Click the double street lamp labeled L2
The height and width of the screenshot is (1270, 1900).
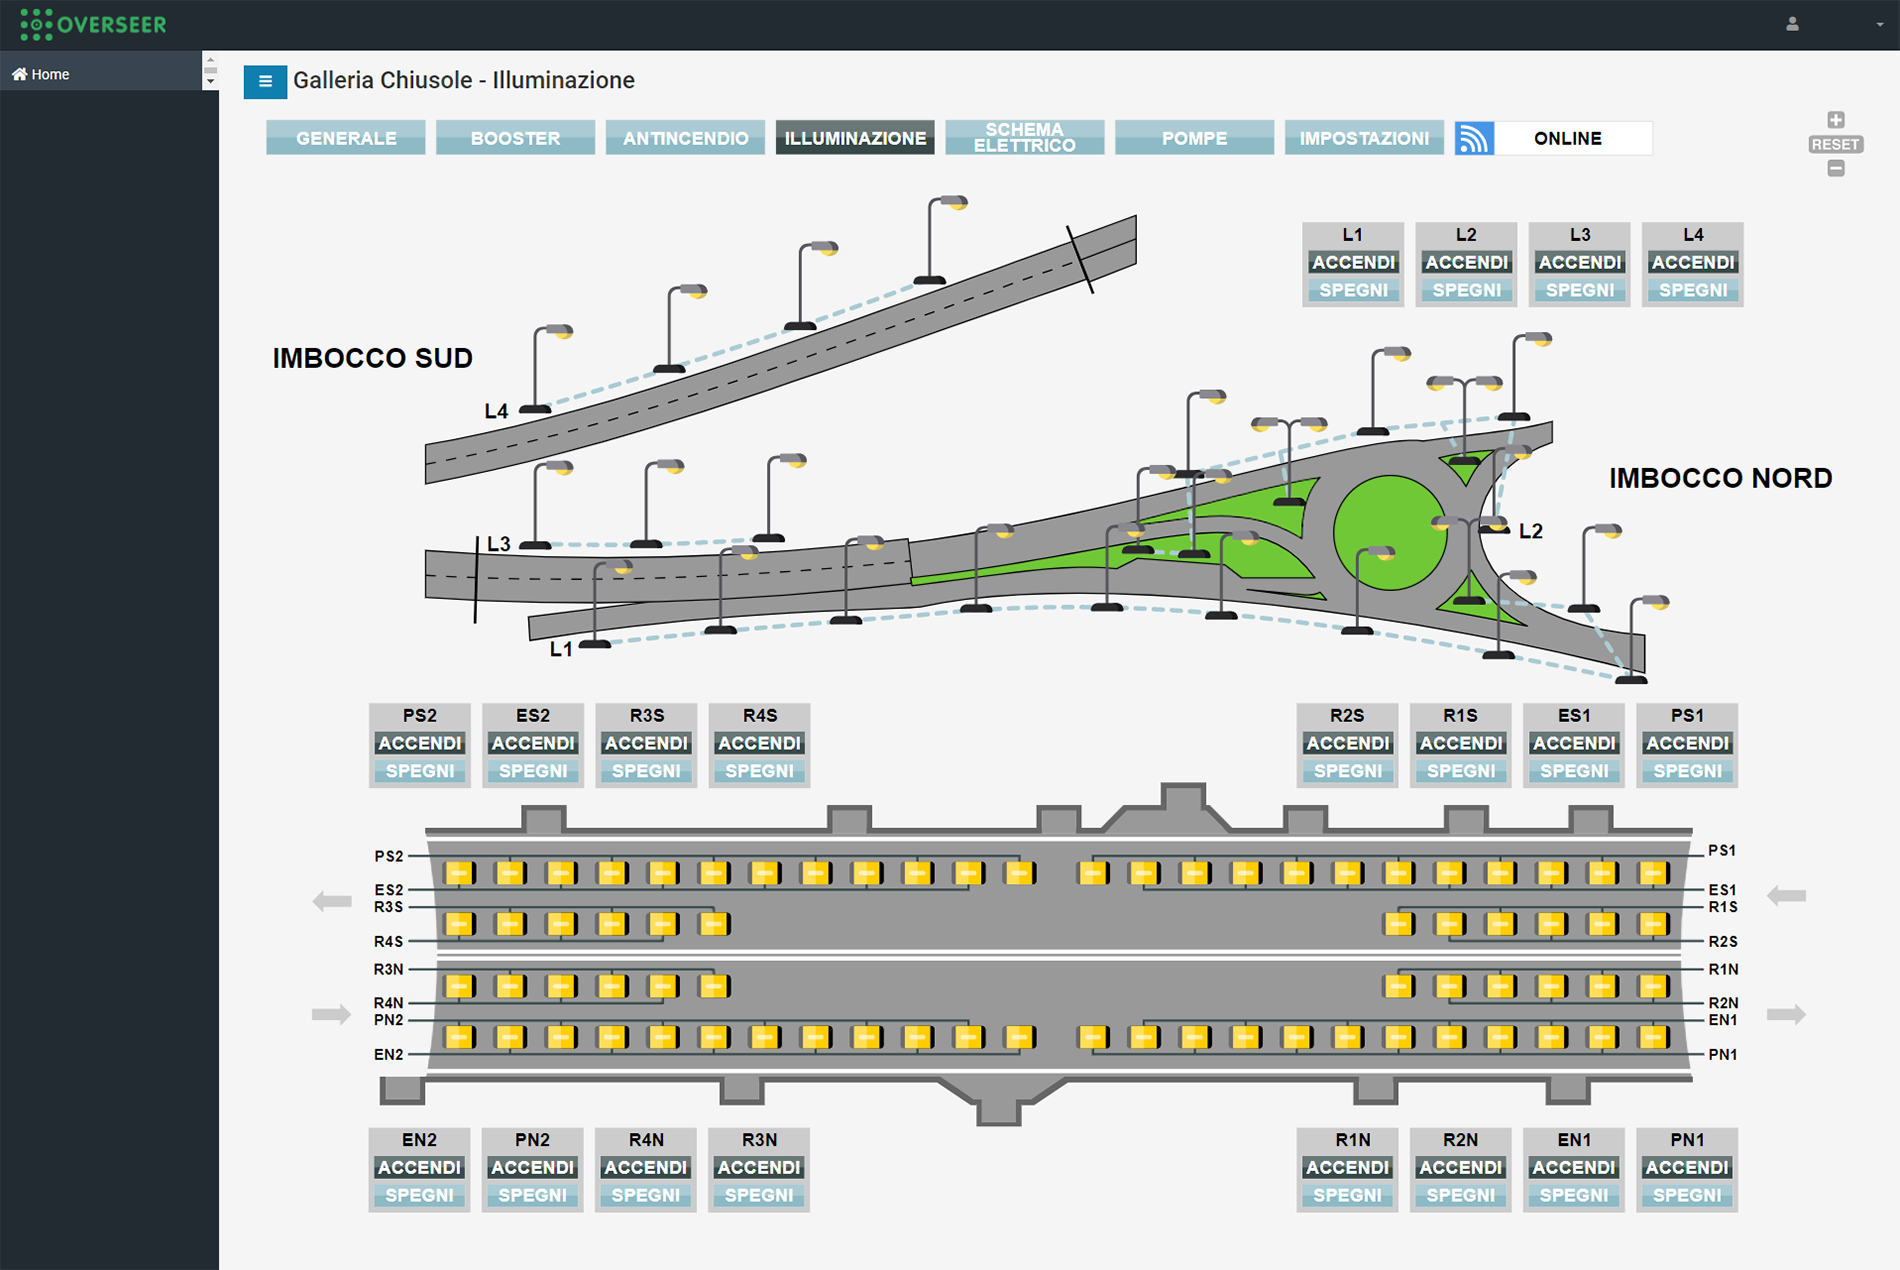[x=1470, y=560]
